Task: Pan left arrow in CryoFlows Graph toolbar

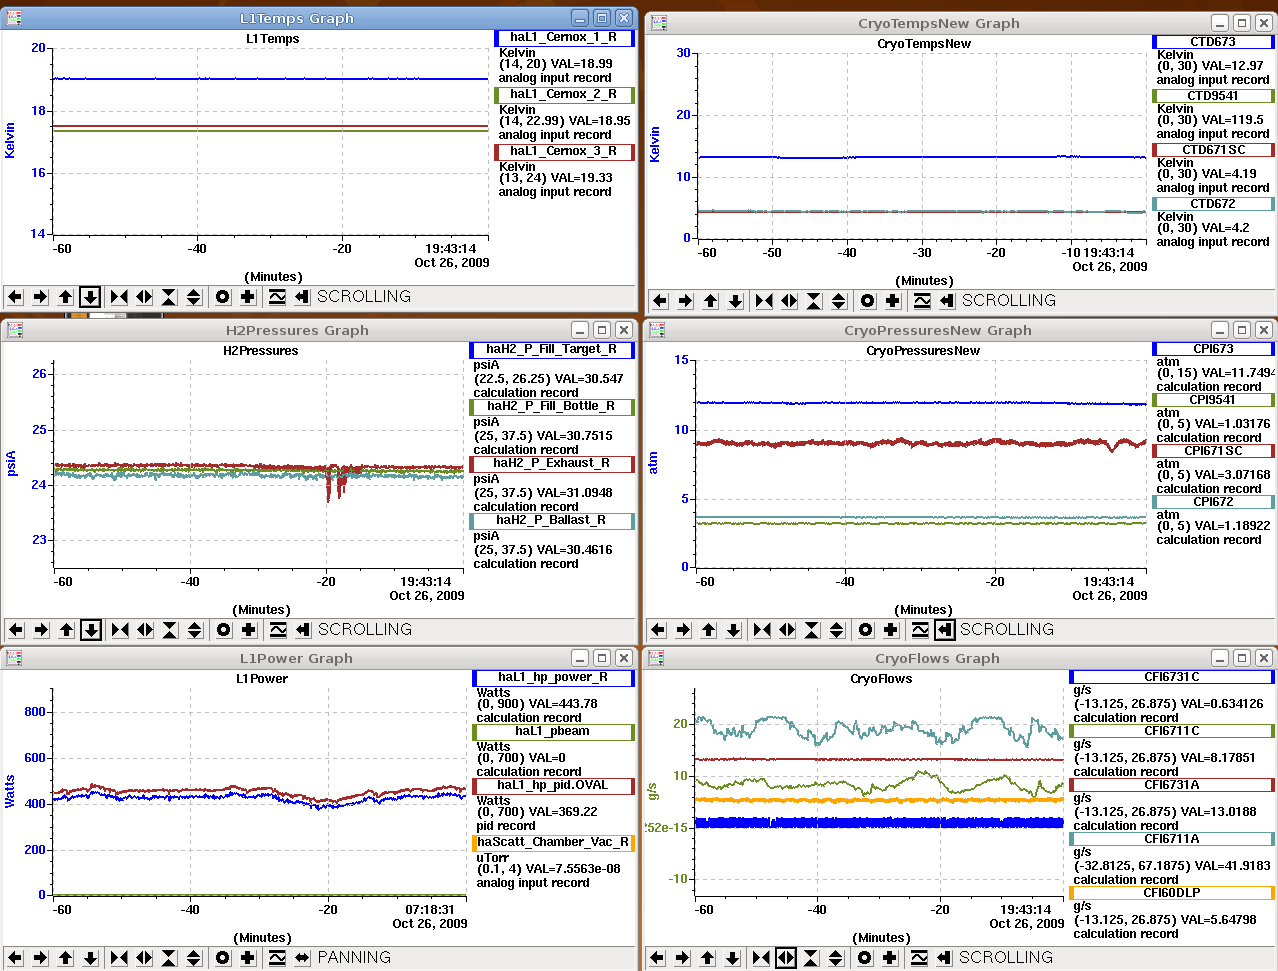Action: (657, 958)
